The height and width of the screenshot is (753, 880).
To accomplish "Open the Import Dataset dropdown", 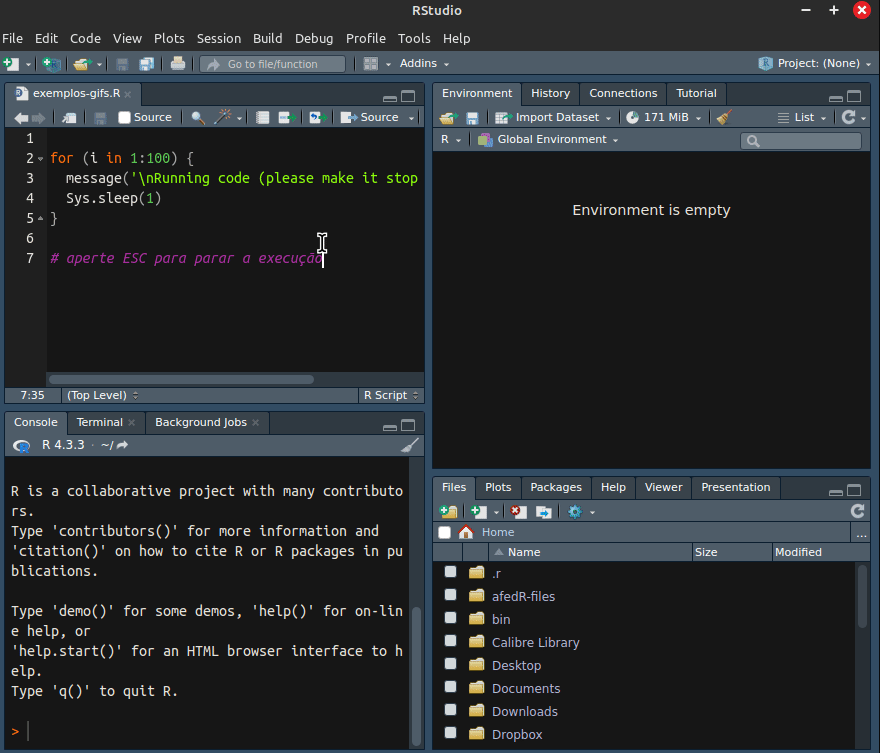I will pos(555,118).
